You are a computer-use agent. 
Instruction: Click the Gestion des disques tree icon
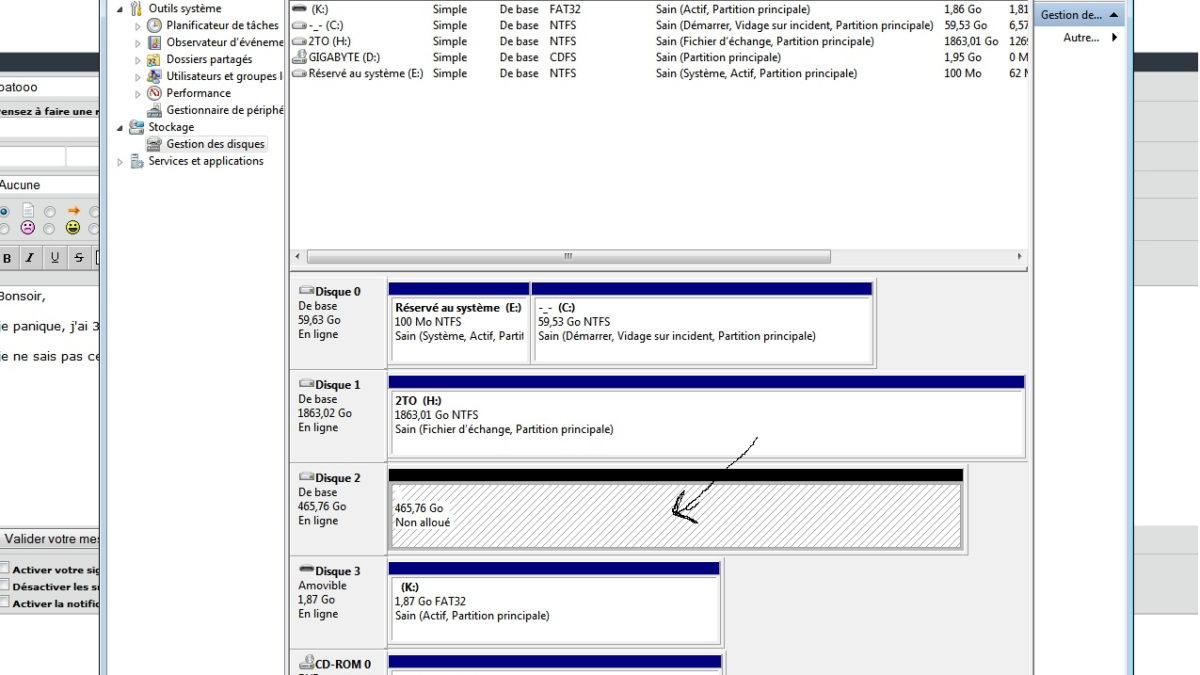(x=155, y=144)
